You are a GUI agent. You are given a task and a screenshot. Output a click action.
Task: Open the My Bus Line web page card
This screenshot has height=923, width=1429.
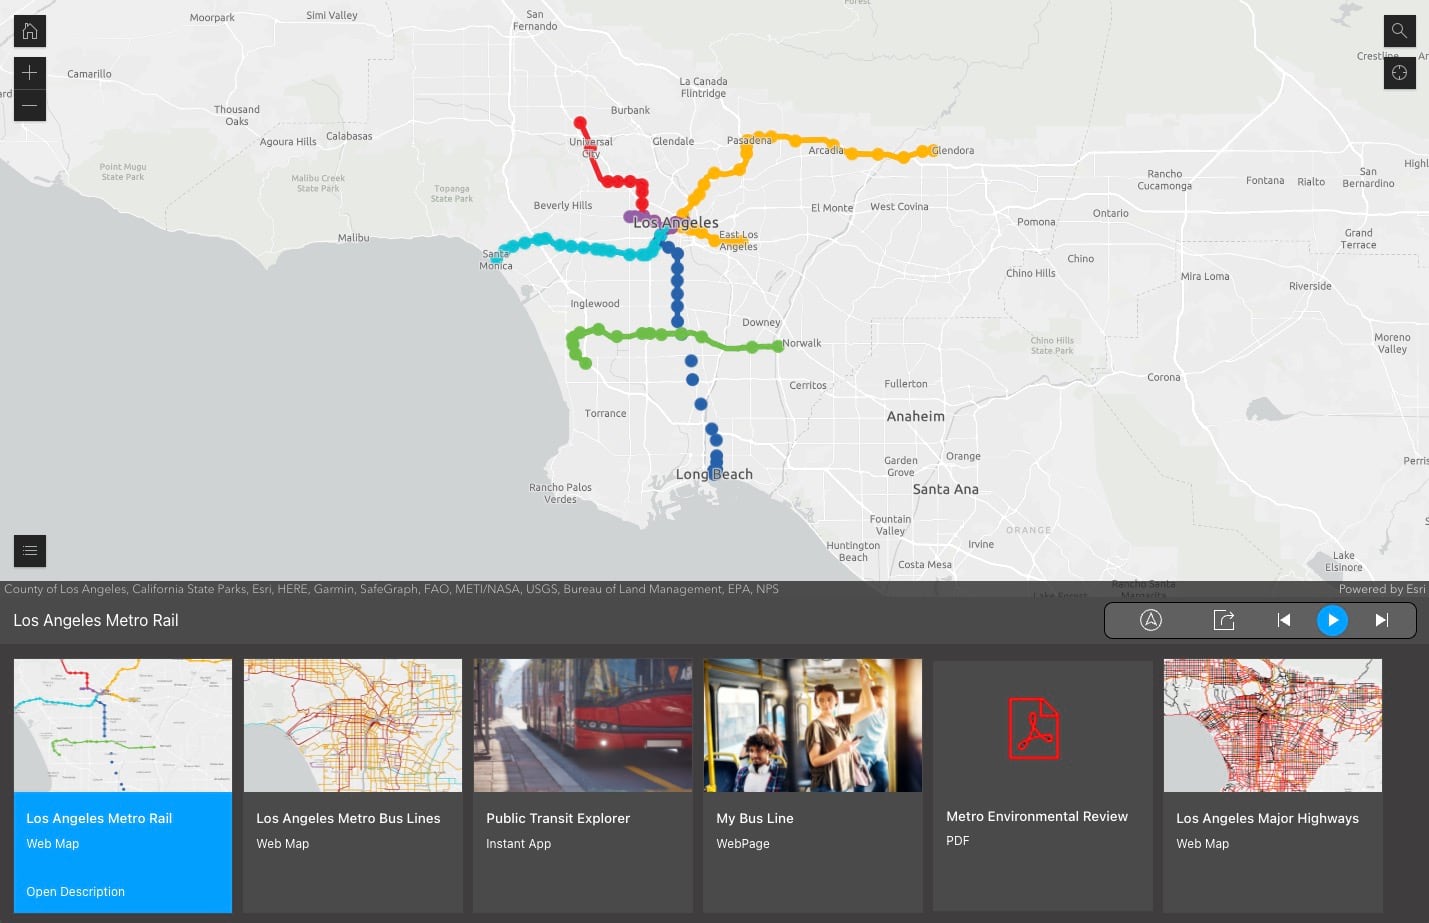[812, 785]
